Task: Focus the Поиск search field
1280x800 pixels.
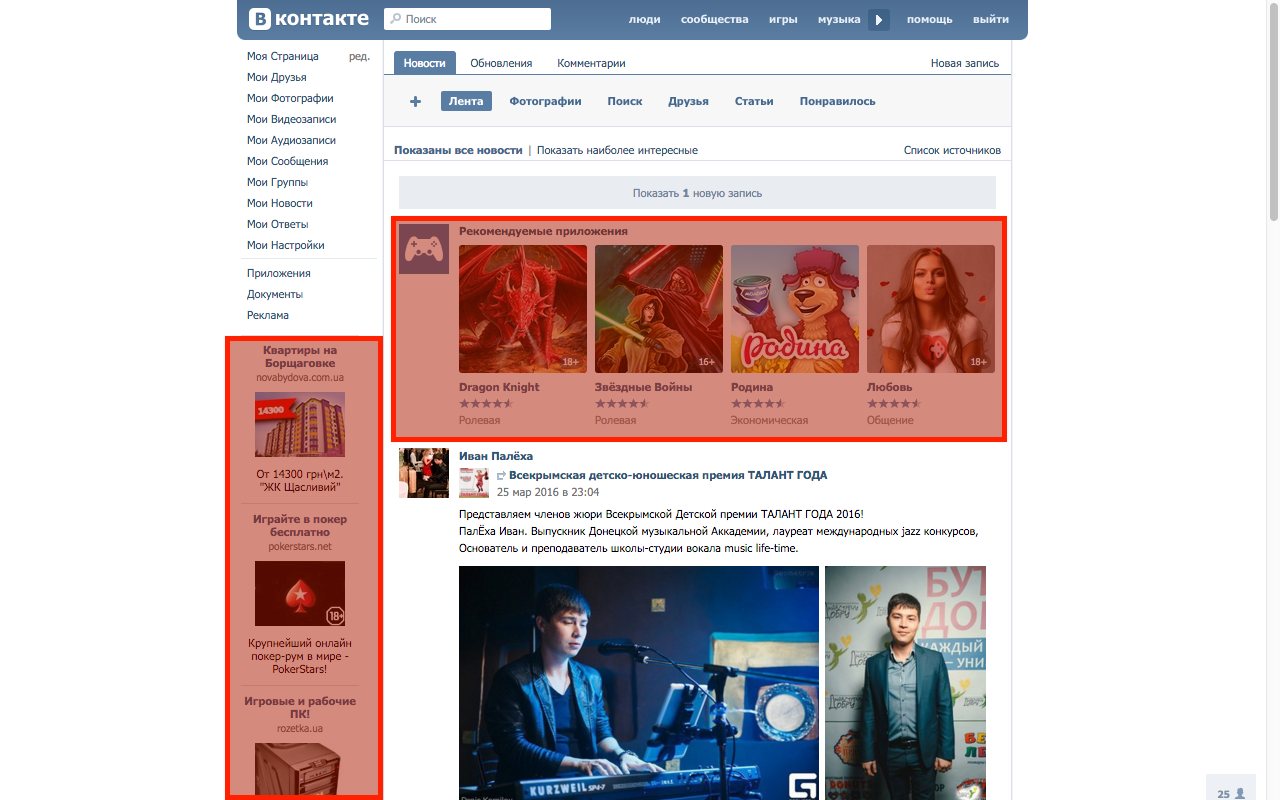Action: [468, 19]
